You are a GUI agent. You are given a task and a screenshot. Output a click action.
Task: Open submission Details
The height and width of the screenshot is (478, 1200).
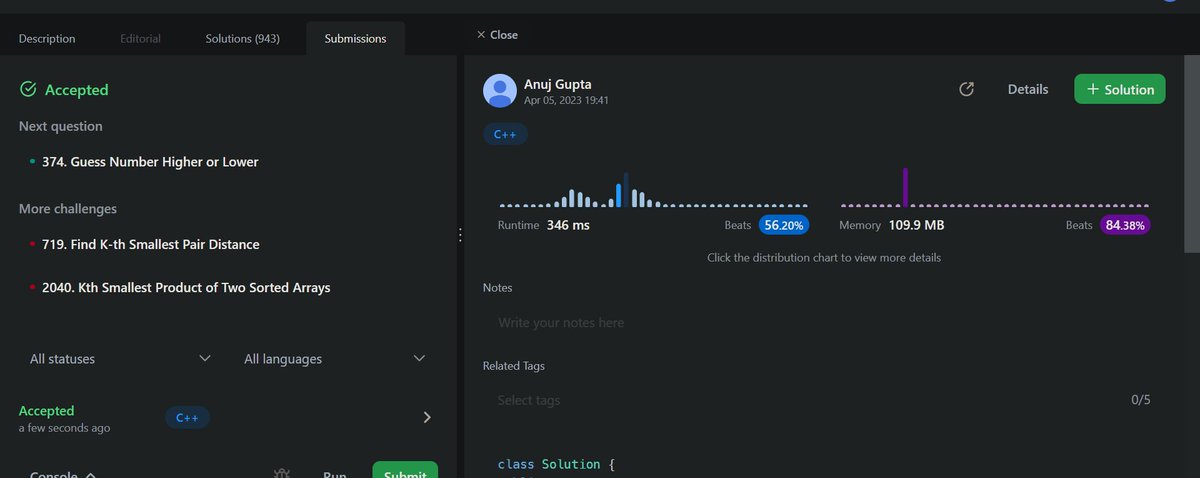coord(1028,89)
